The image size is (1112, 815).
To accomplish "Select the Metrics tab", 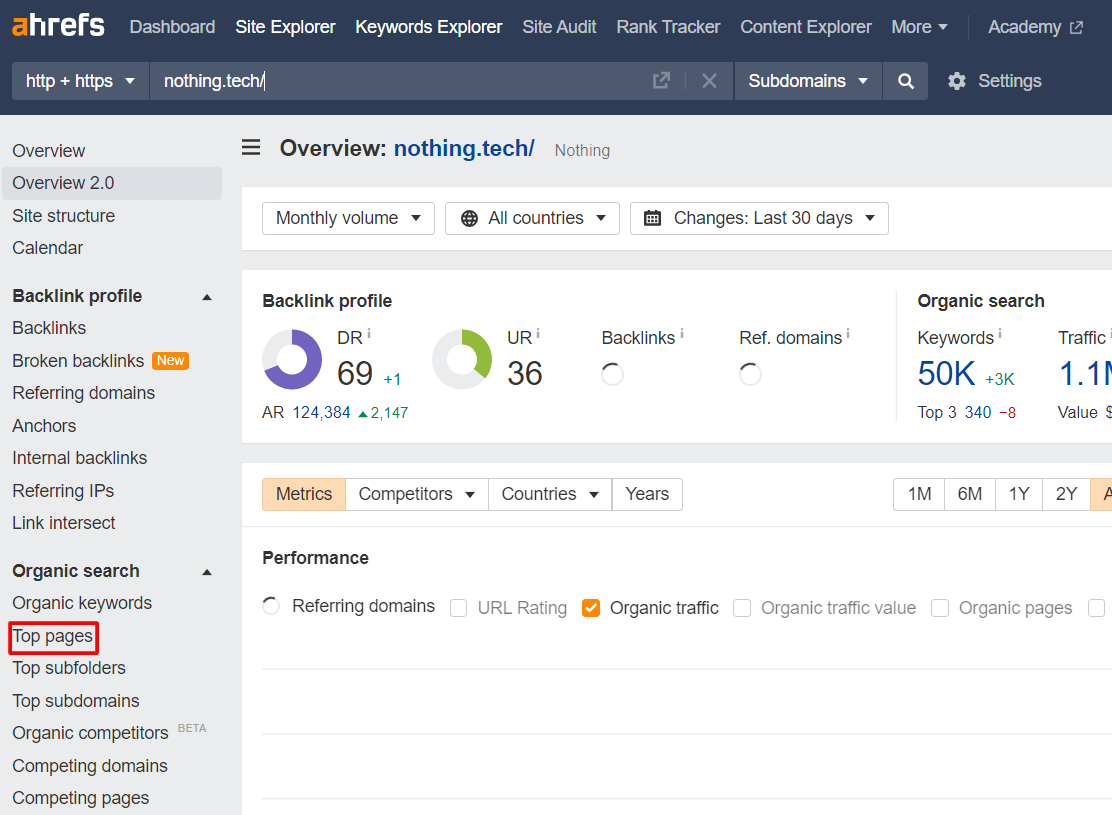I will [x=304, y=494].
